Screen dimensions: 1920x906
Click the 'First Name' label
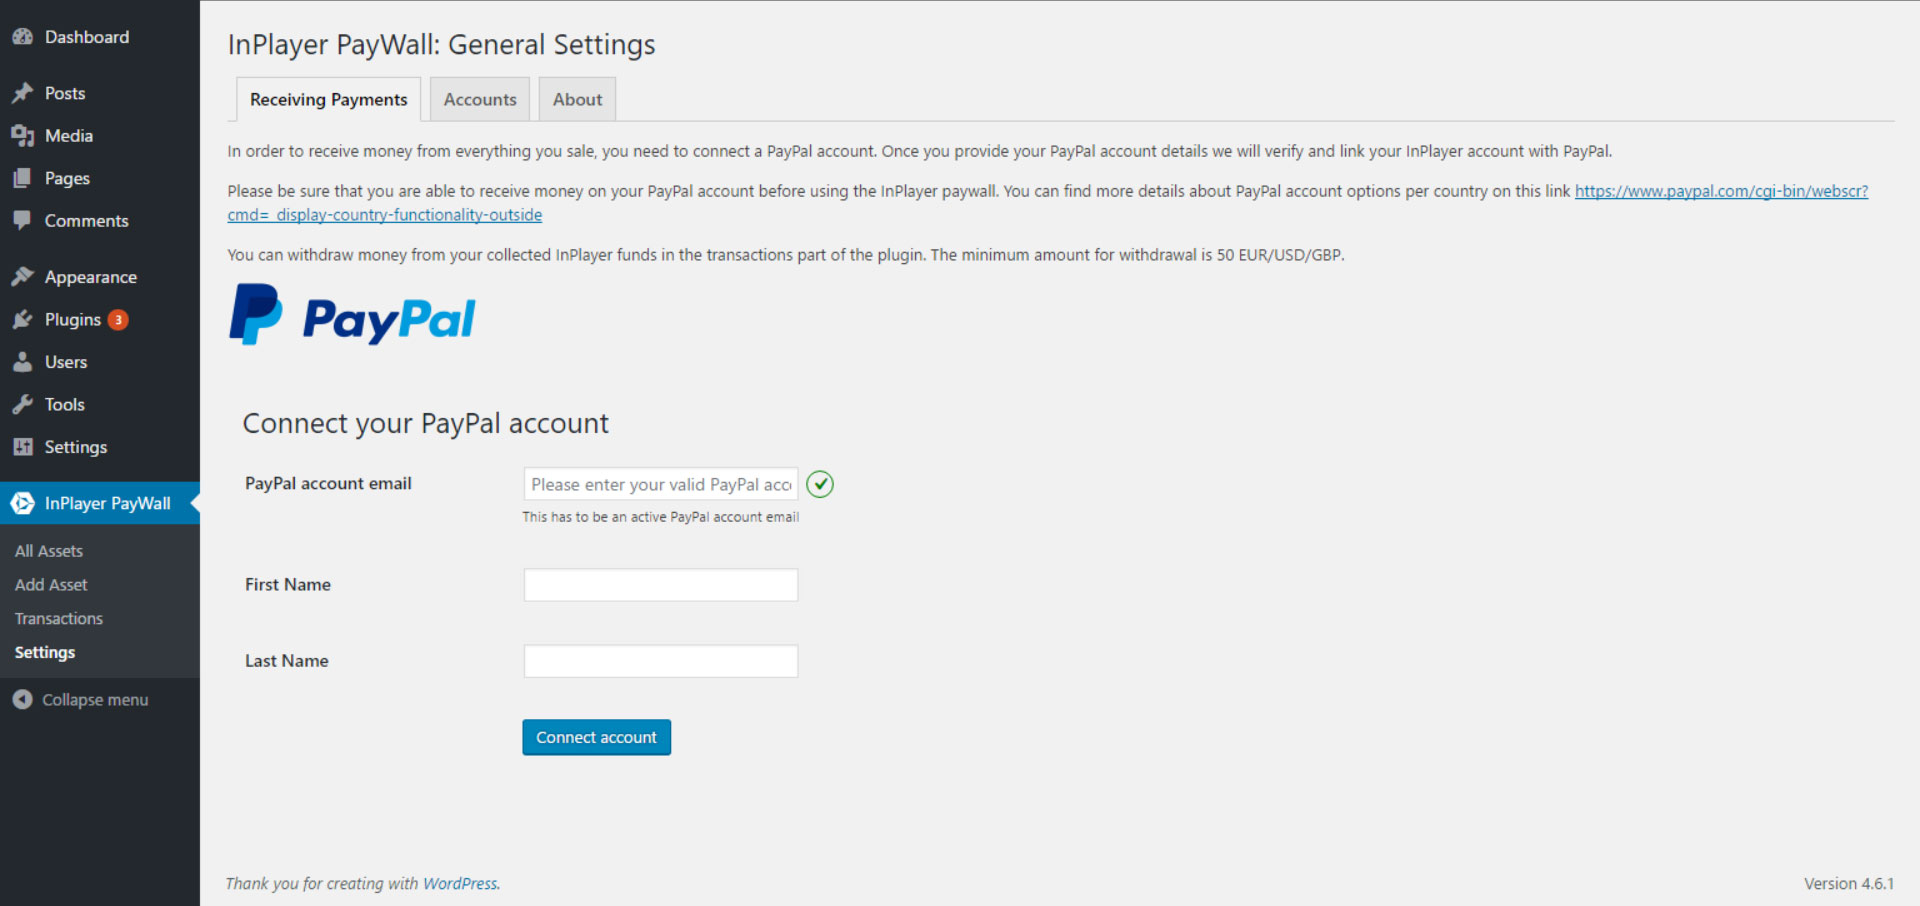click(288, 585)
